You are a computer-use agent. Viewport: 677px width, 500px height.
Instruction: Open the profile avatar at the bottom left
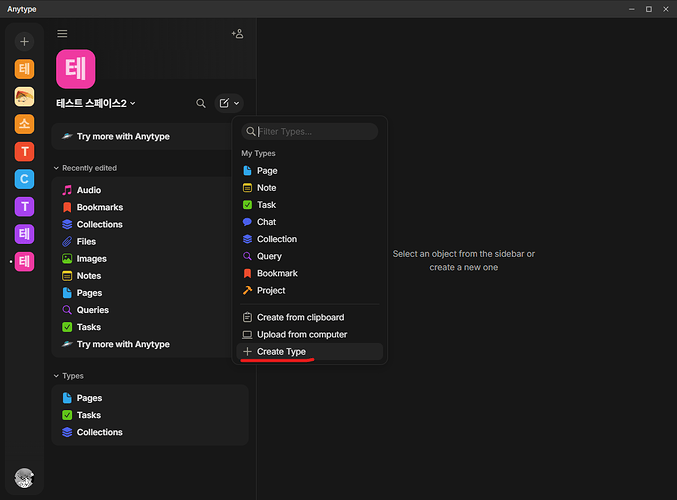pos(24,478)
